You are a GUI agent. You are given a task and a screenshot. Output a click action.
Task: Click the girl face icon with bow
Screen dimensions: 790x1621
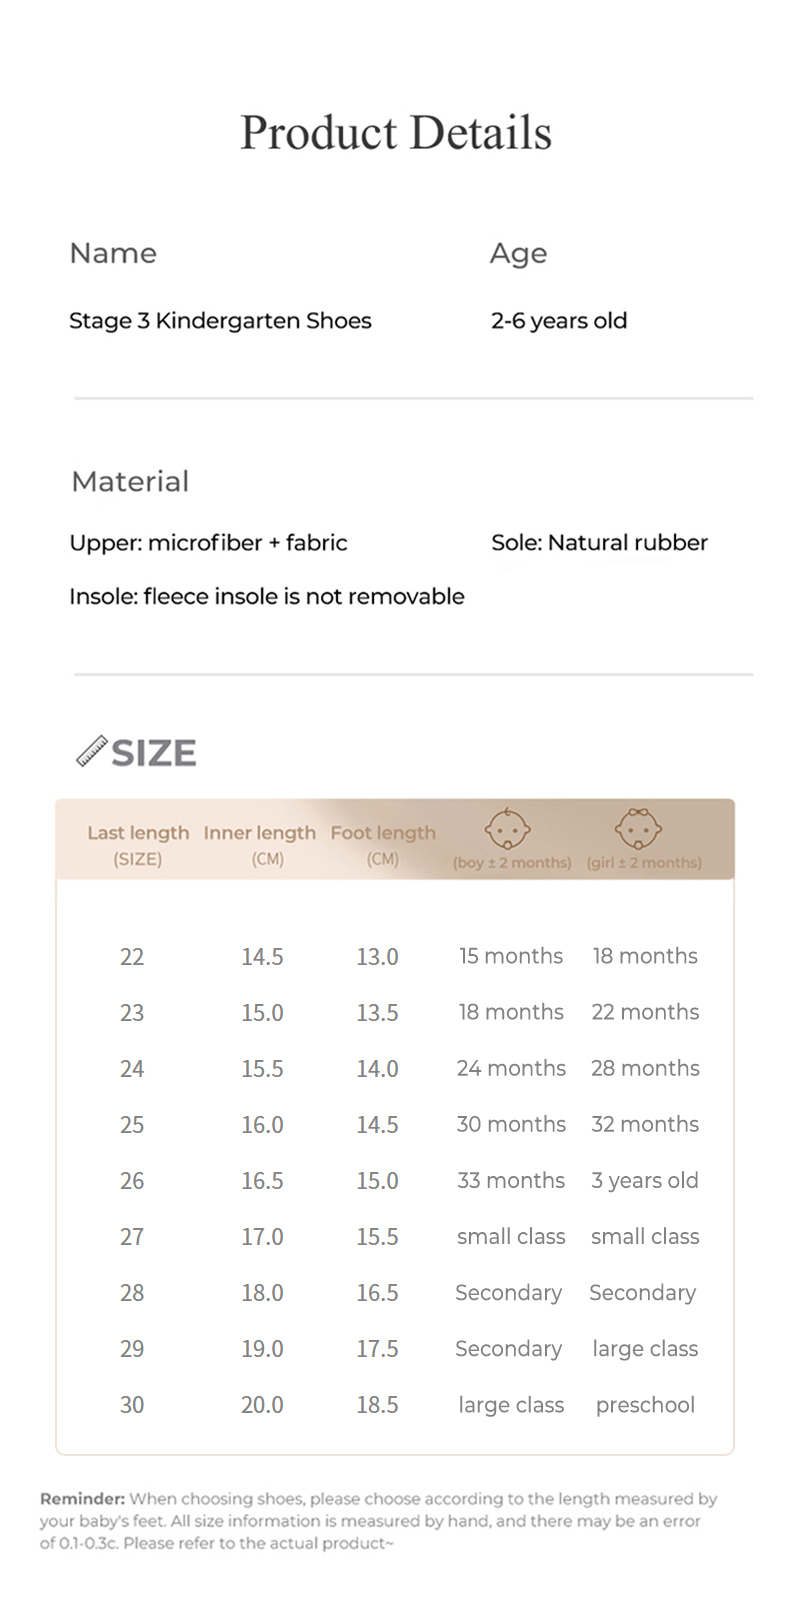(638, 829)
